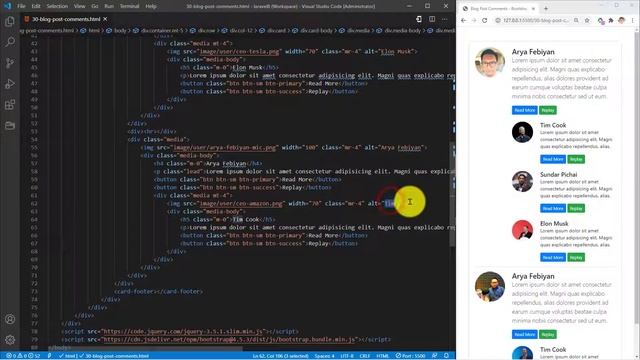Change the HTML language mode
This screenshot has height=360, width=640.
pos(382,356)
